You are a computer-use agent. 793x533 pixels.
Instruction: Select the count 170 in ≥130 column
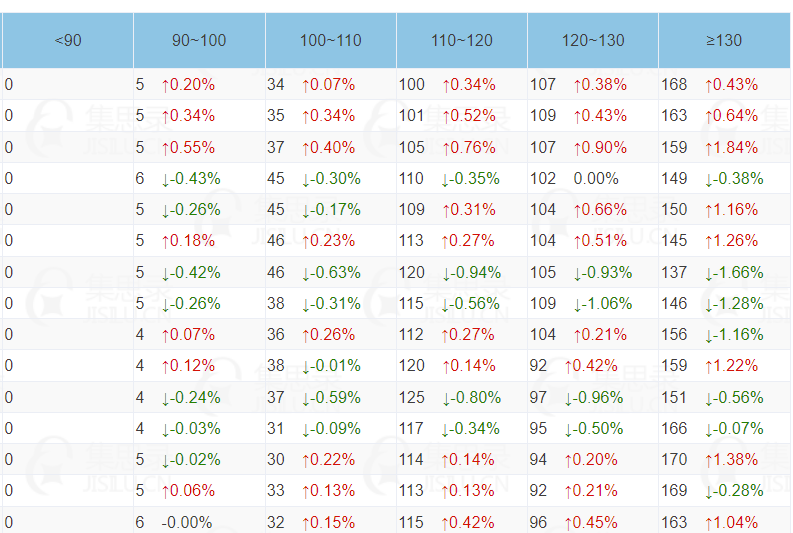pyautogui.click(x=674, y=459)
